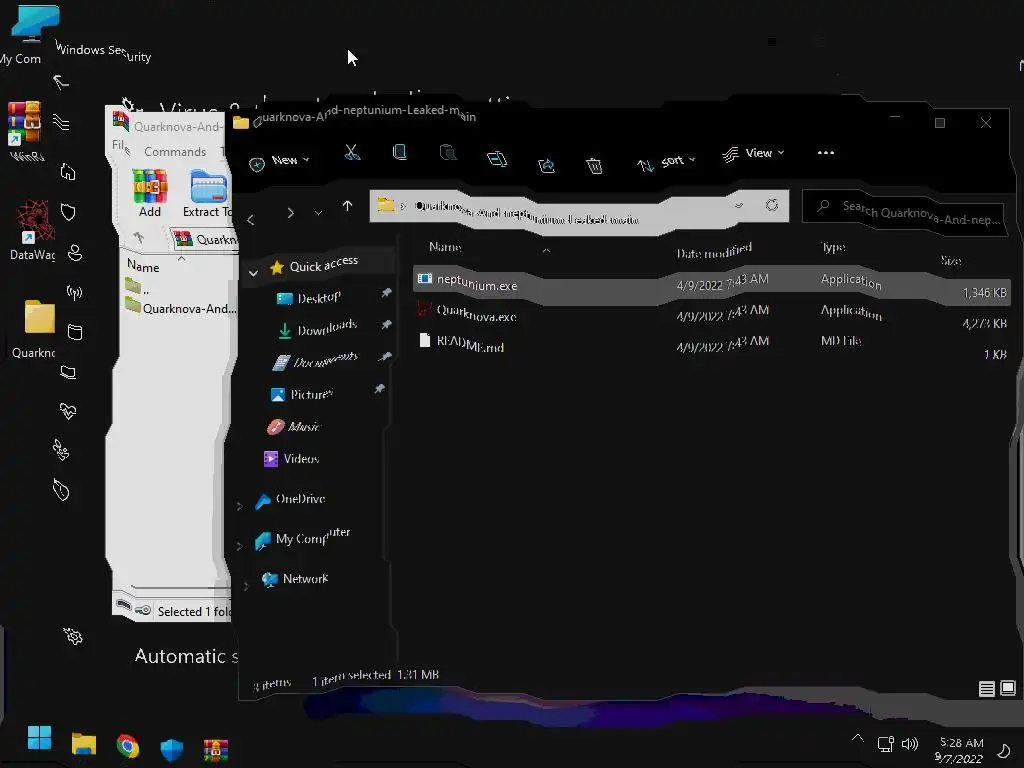Image resolution: width=1024 pixels, height=768 pixels.
Task: Sort by Type column header
Action: (833, 247)
